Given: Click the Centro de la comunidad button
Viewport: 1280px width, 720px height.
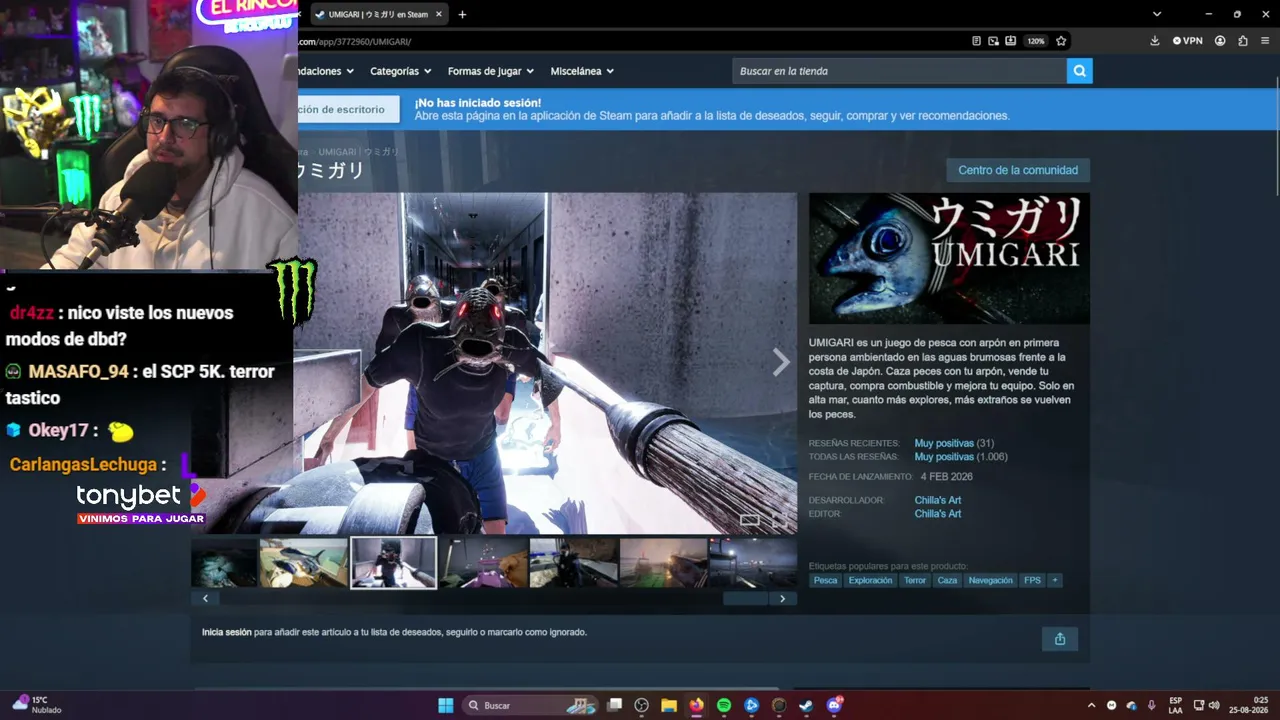Looking at the screenshot, I should (x=1018, y=170).
